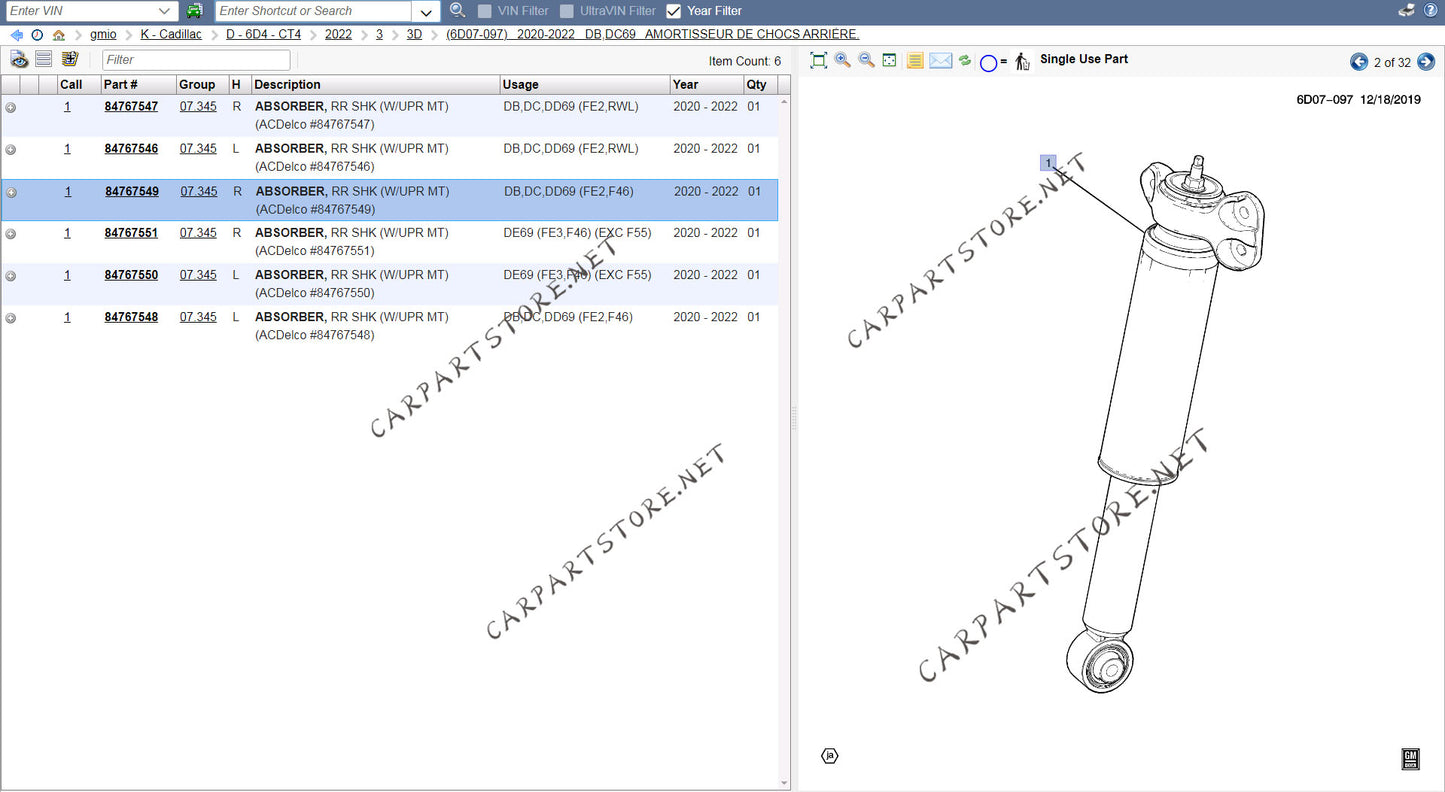1445x792 pixels.
Task: Enable the VIN Filter checkbox
Action: 485,11
